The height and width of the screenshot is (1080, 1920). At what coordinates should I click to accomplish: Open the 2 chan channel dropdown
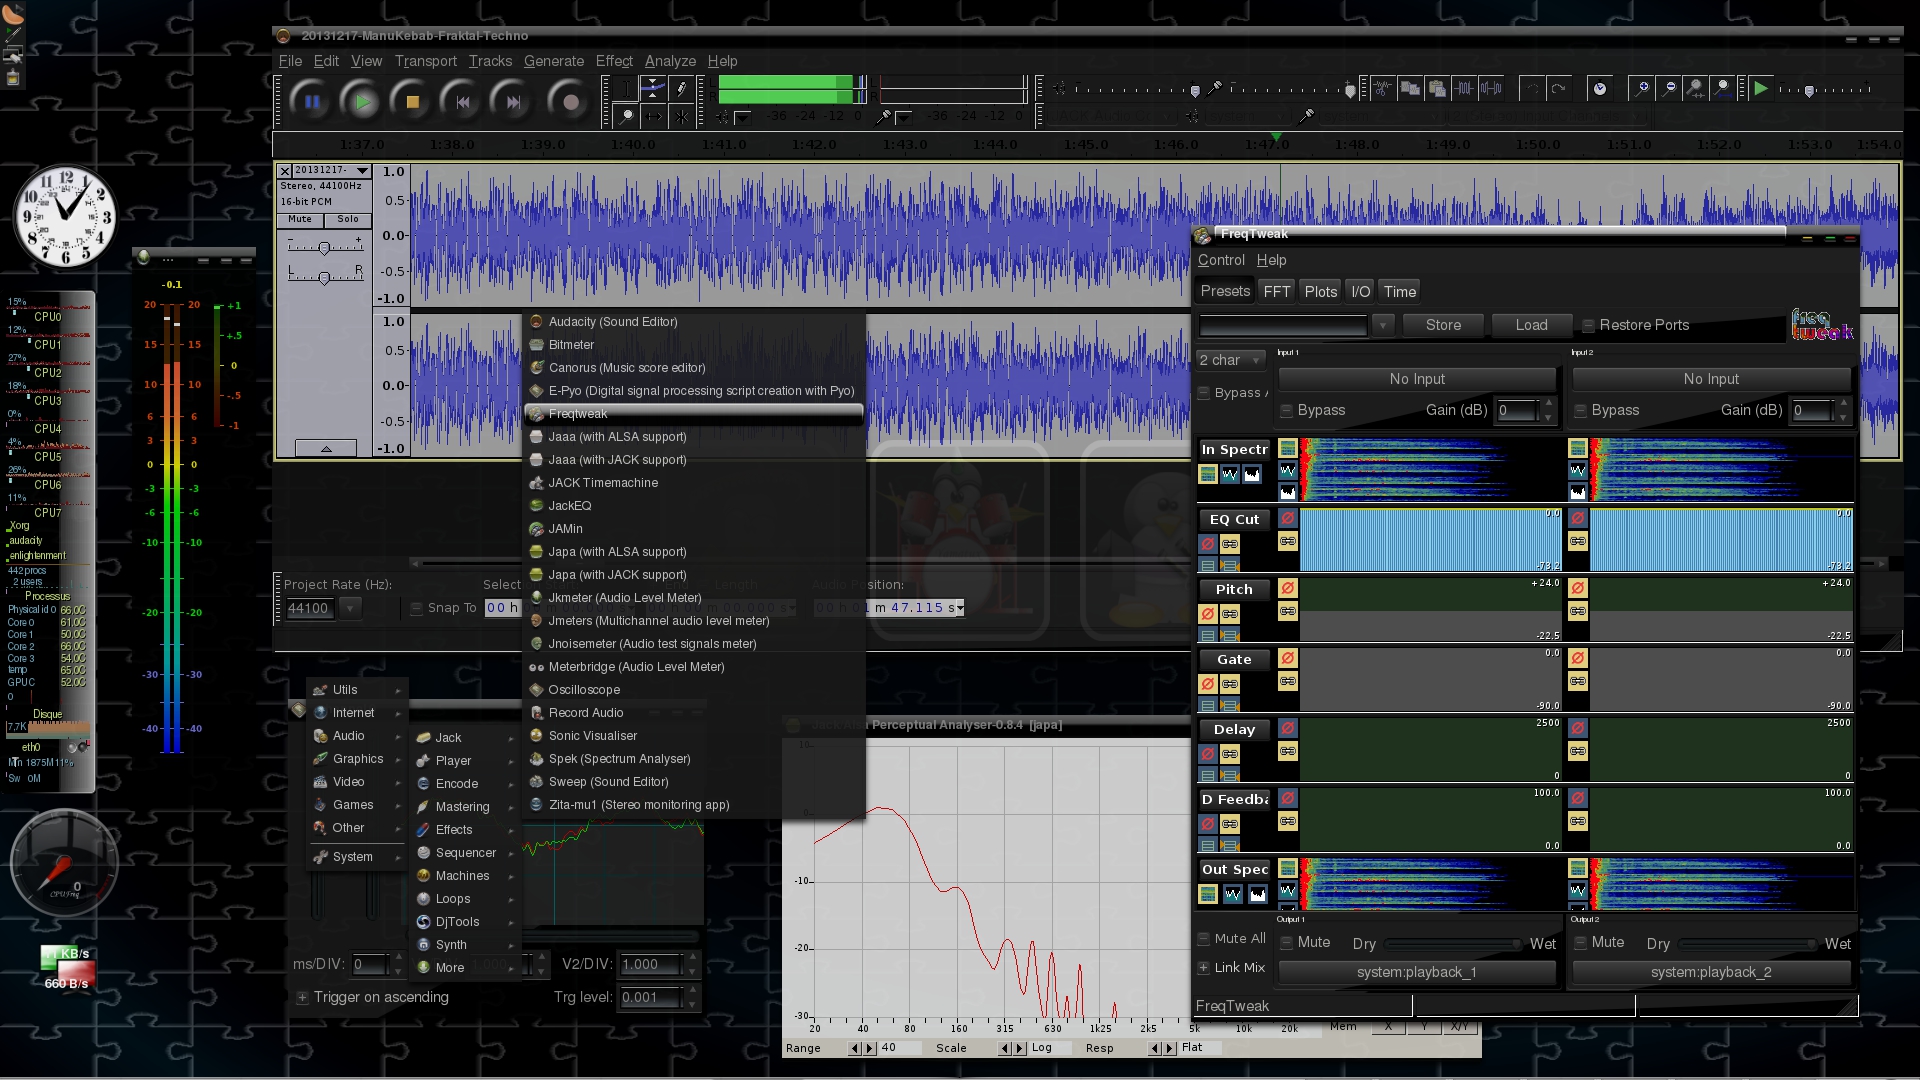(1232, 360)
